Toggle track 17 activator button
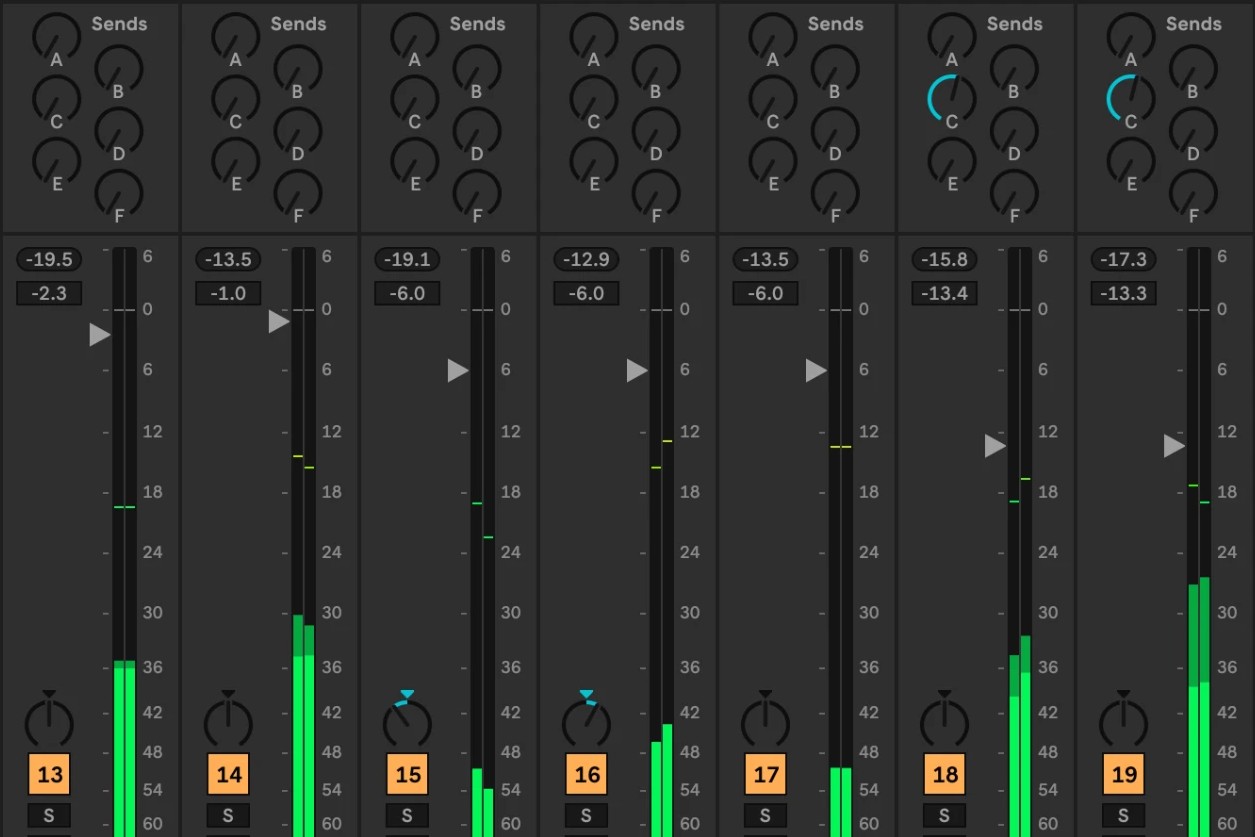 click(765, 774)
